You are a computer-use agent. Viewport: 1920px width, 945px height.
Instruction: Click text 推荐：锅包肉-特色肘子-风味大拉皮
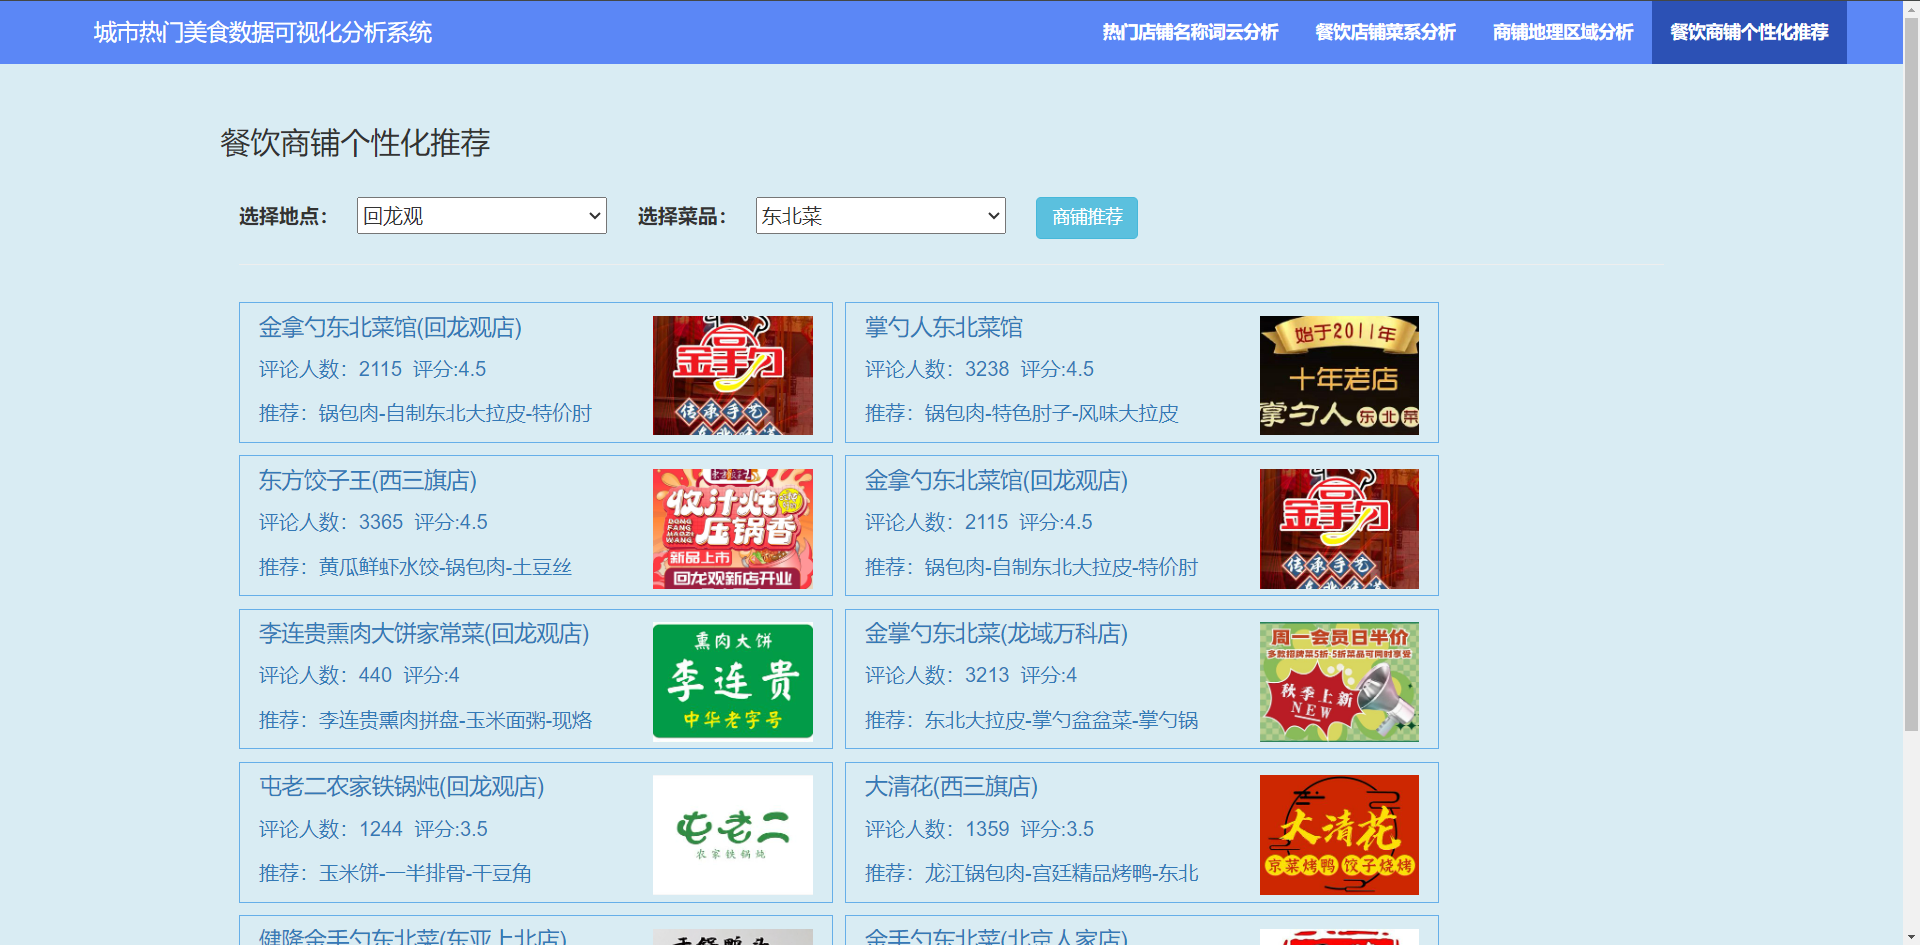tap(1022, 413)
